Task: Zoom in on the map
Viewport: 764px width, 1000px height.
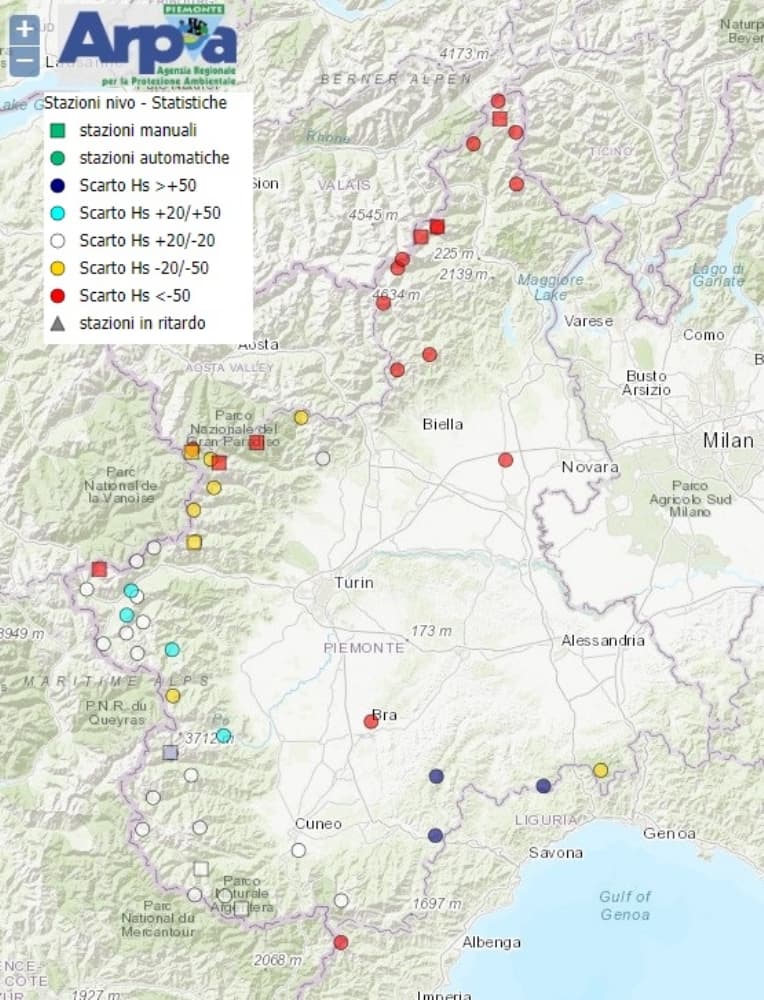Action: click(25, 28)
